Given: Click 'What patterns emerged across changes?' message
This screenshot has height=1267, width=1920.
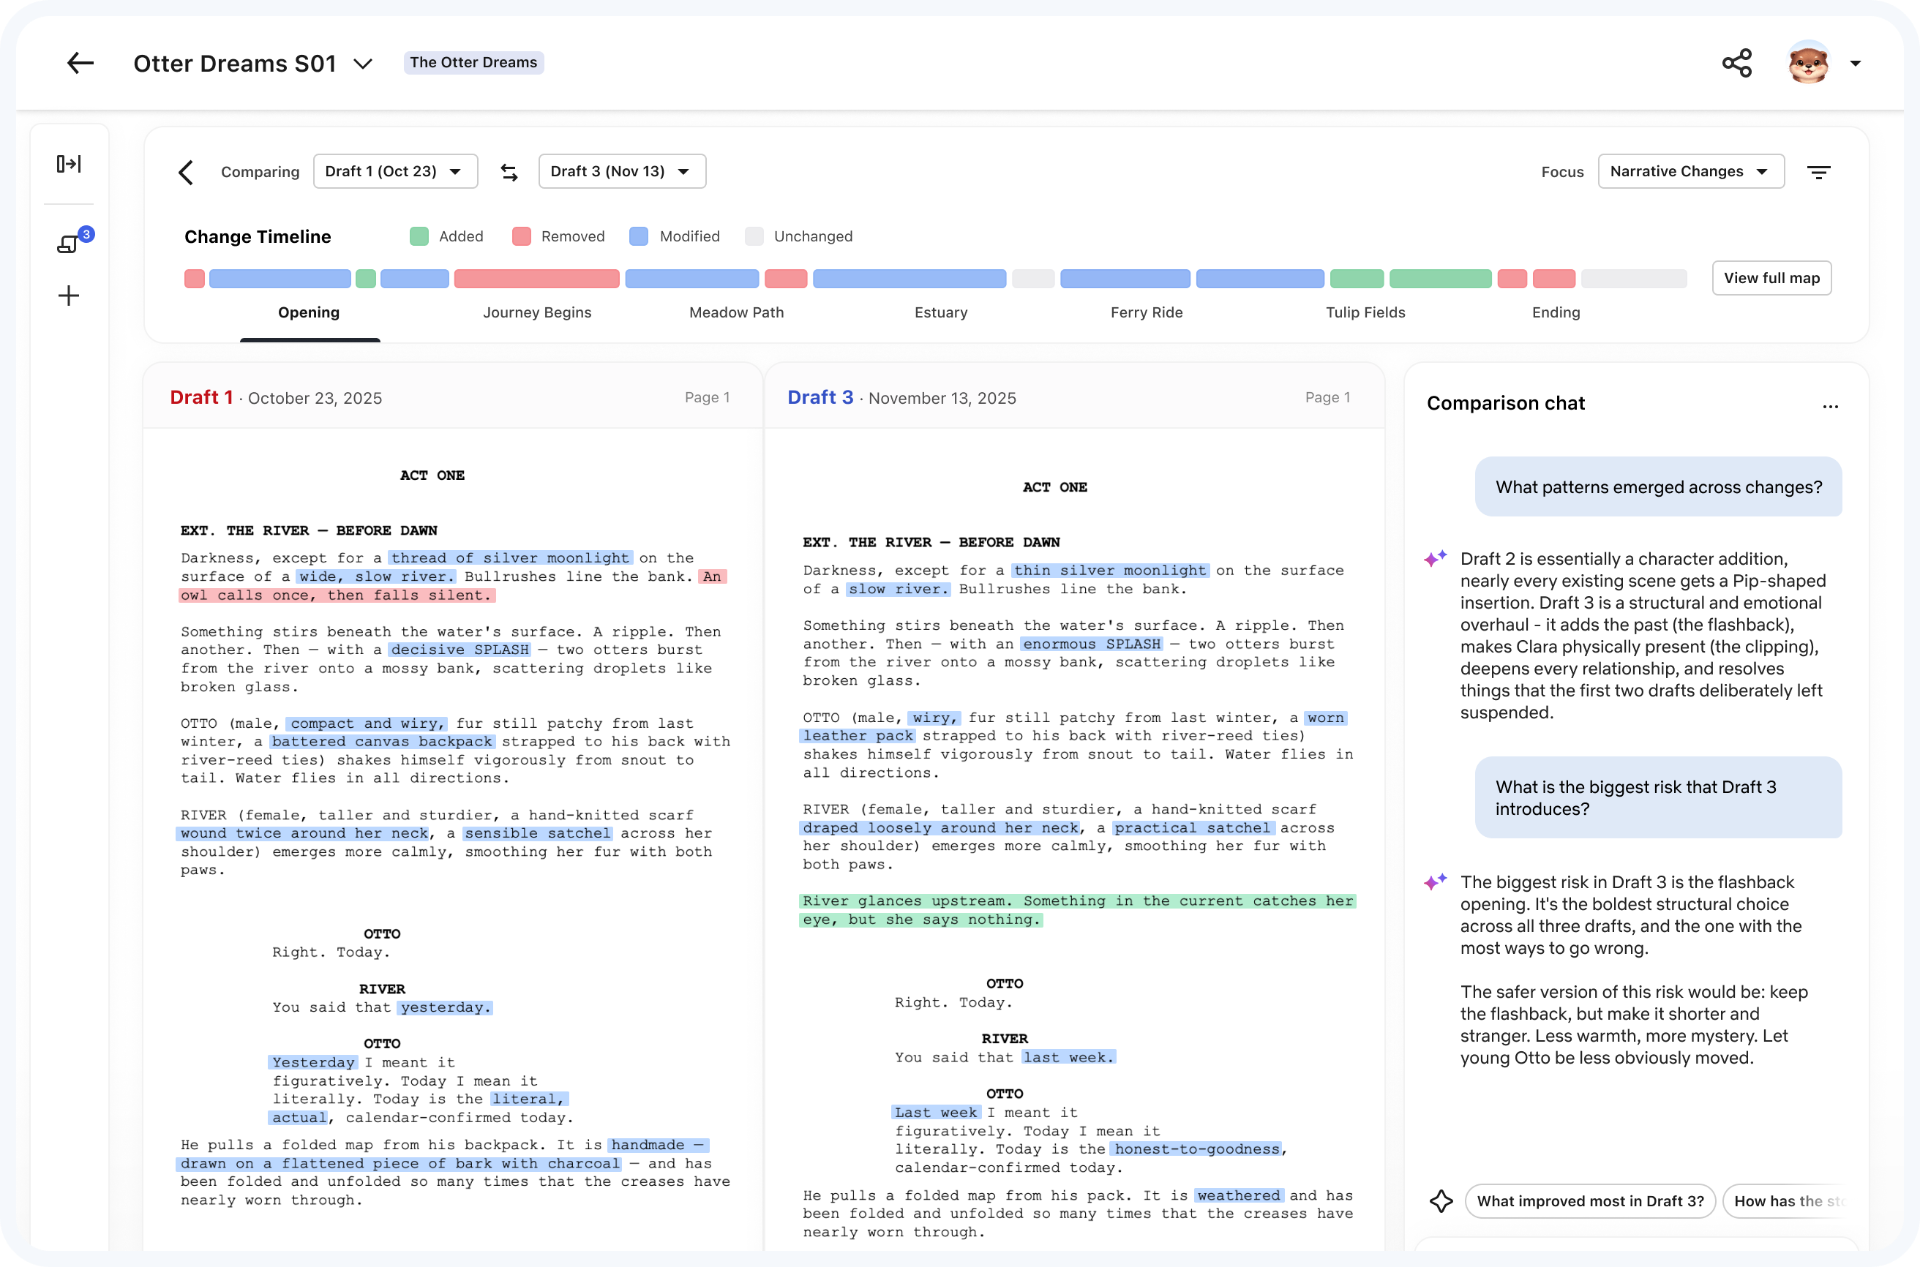Looking at the screenshot, I should coord(1658,487).
